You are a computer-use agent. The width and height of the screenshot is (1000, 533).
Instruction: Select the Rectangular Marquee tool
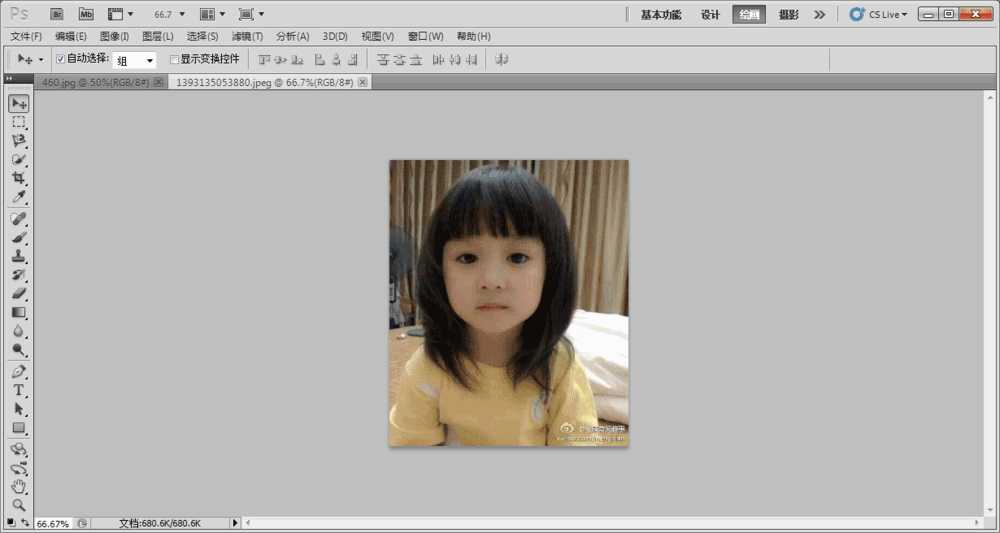point(18,122)
